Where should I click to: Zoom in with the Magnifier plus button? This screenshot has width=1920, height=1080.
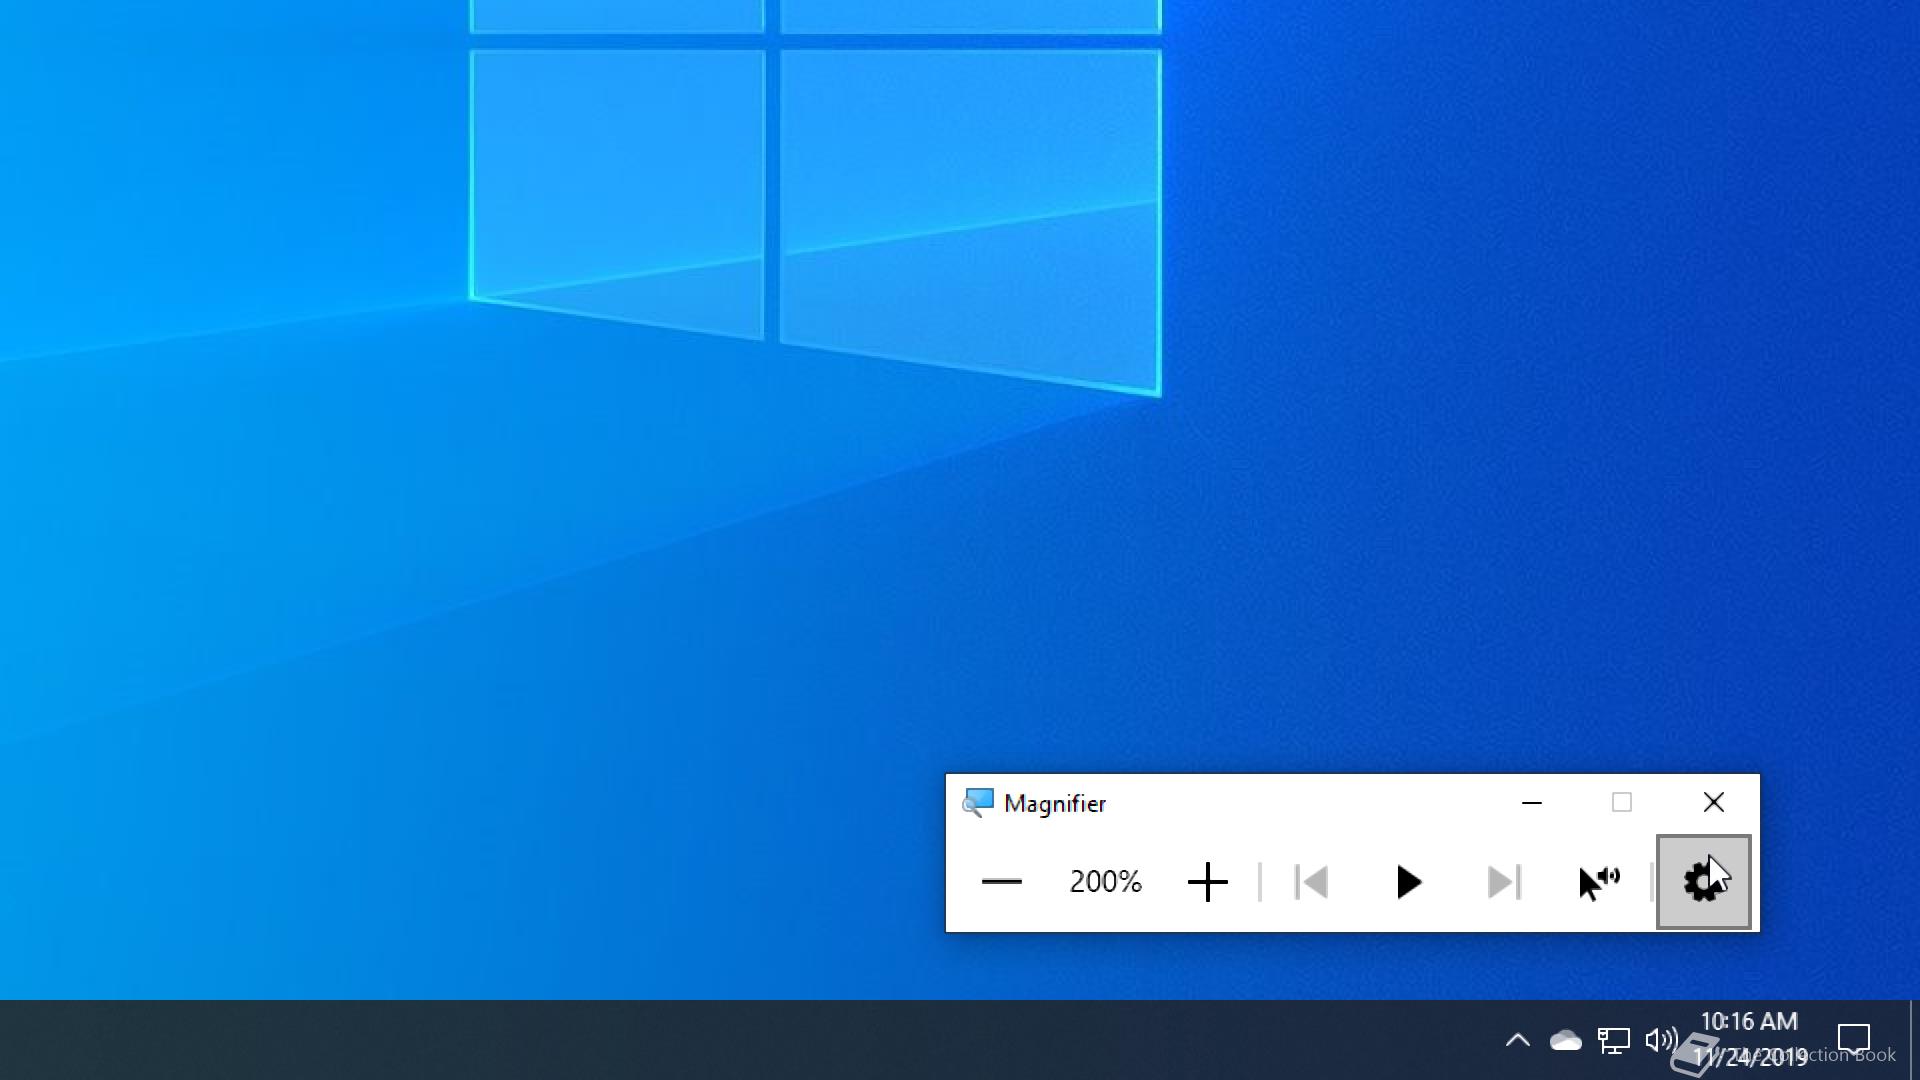(1207, 882)
